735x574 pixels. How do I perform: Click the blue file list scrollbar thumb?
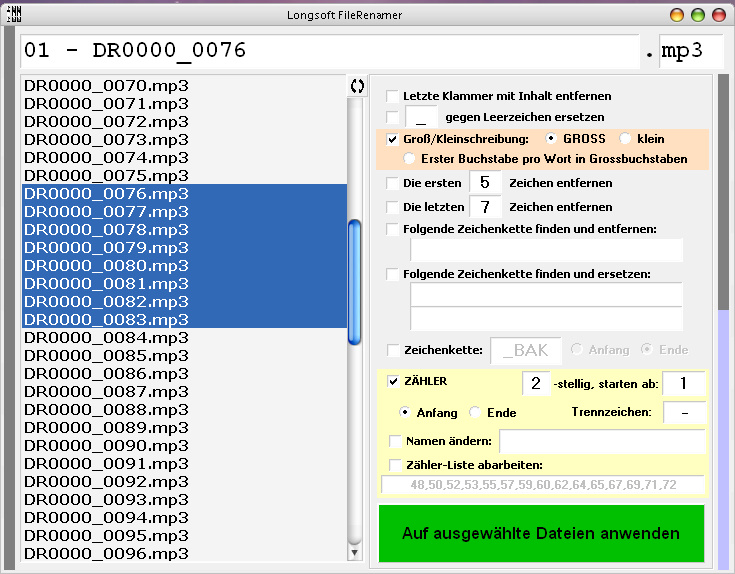(x=355, y=282)
